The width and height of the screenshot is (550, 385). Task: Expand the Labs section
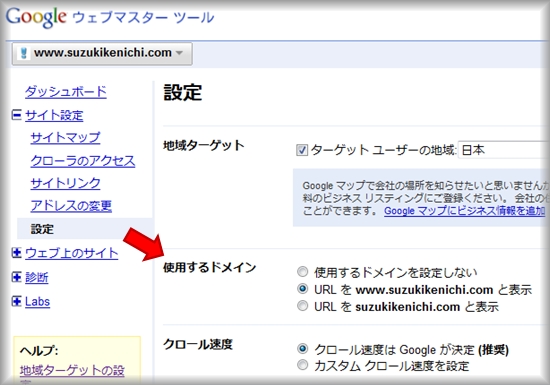[x=16, y=301]
